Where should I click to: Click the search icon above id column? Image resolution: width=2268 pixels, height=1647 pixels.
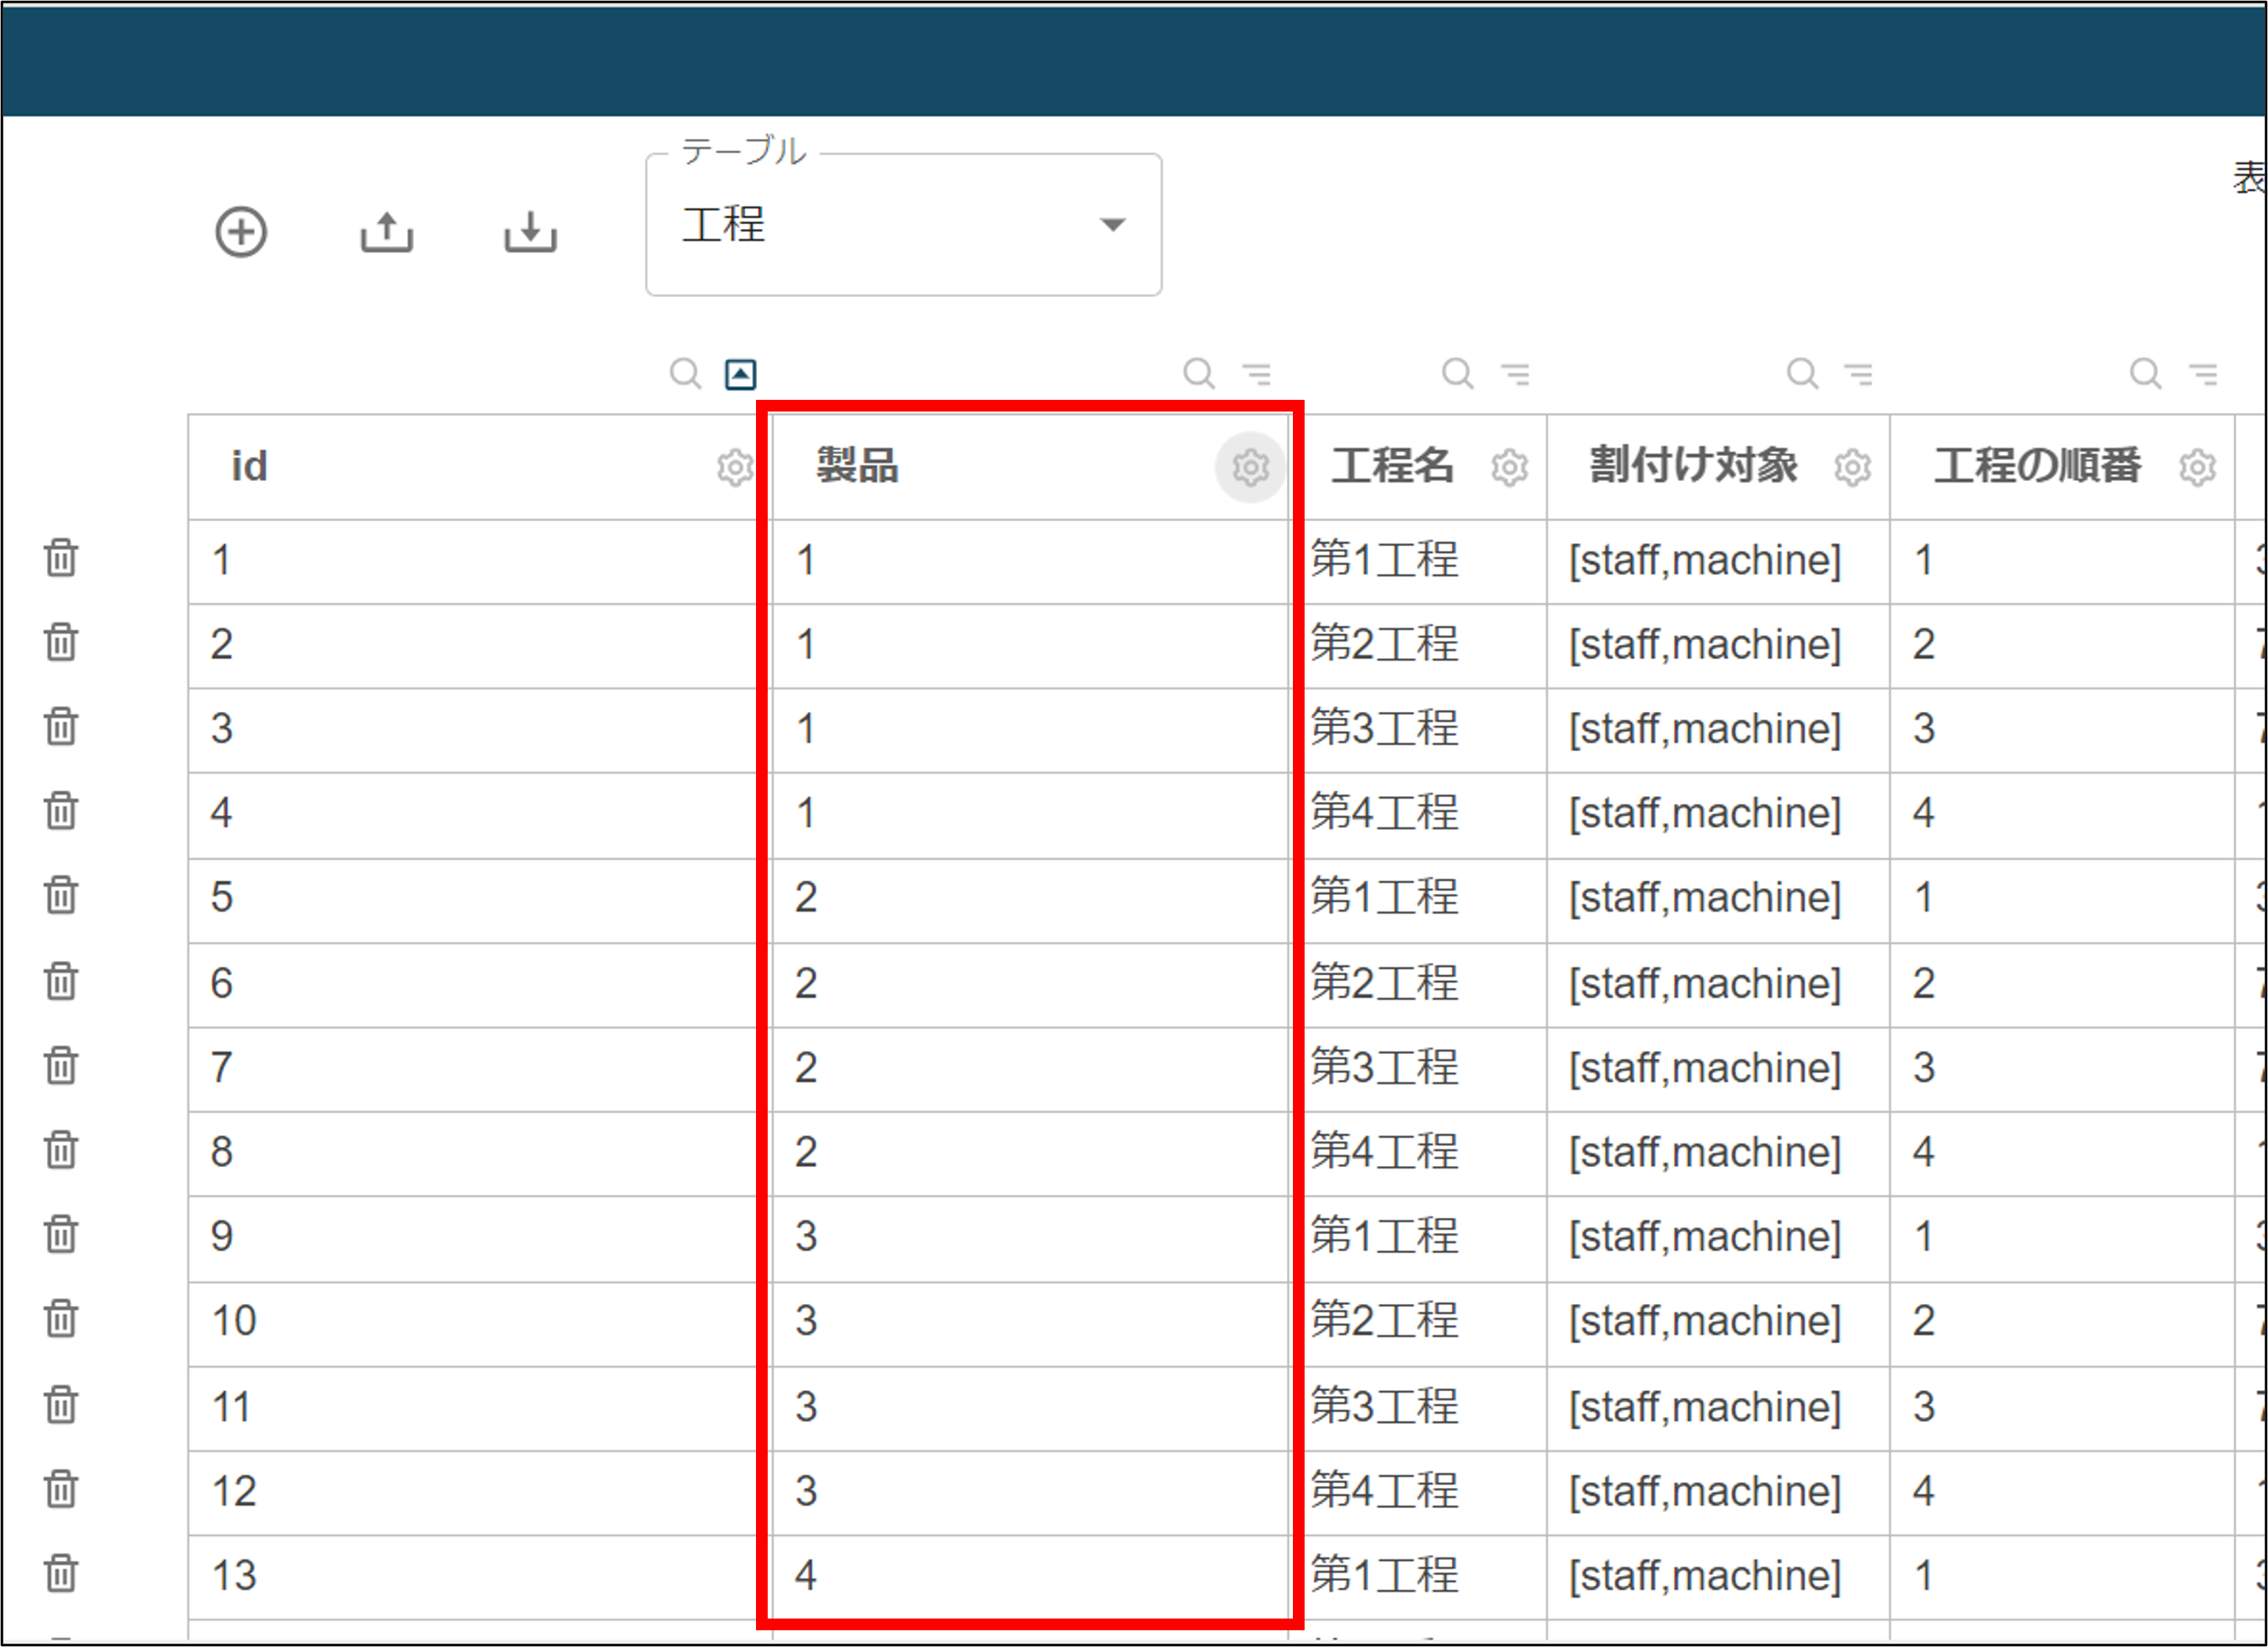[x=685, y=374]
